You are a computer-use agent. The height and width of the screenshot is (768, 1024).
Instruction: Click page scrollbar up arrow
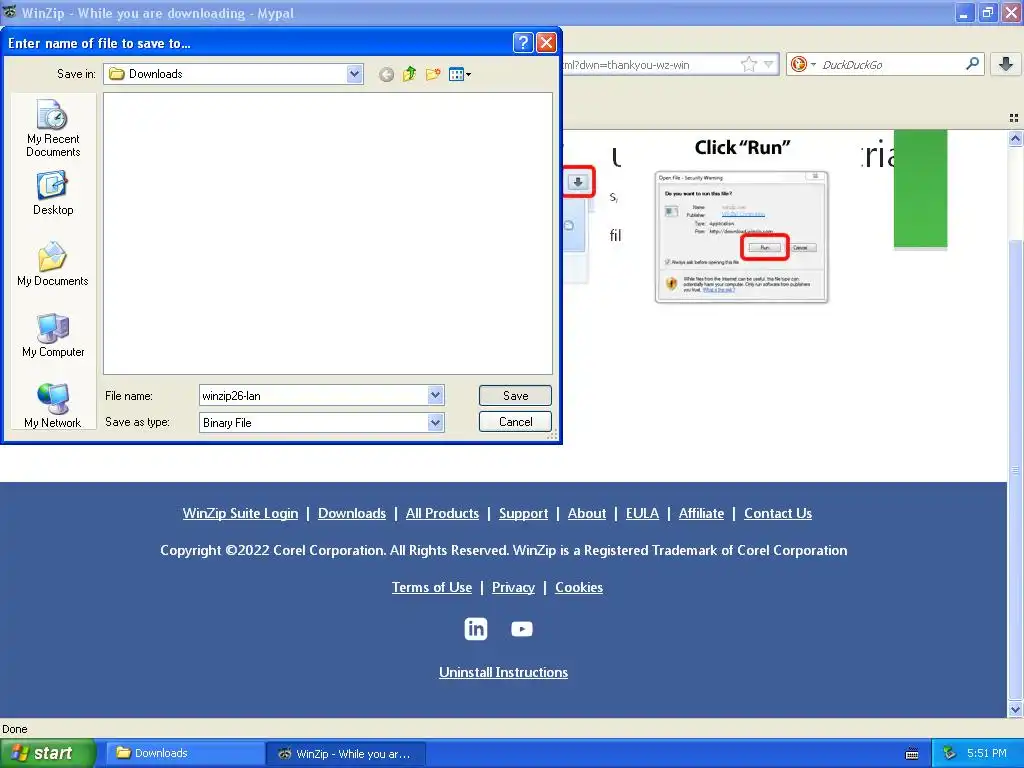pyautogui.click(x=1015, y=138)
